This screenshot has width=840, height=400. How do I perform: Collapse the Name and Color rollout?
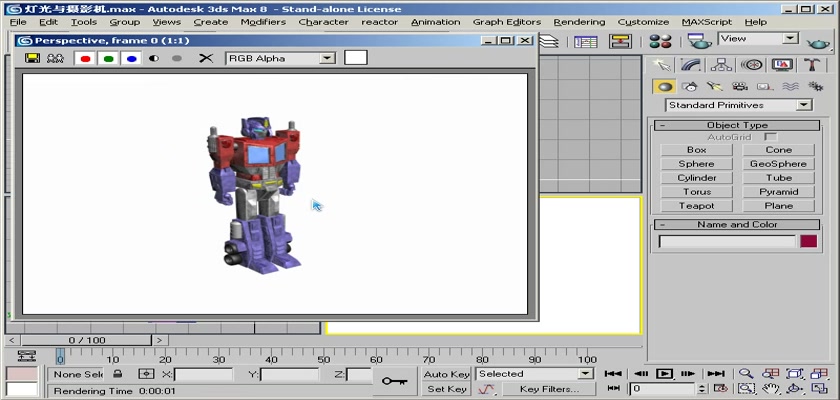click(x=737, y=224)
